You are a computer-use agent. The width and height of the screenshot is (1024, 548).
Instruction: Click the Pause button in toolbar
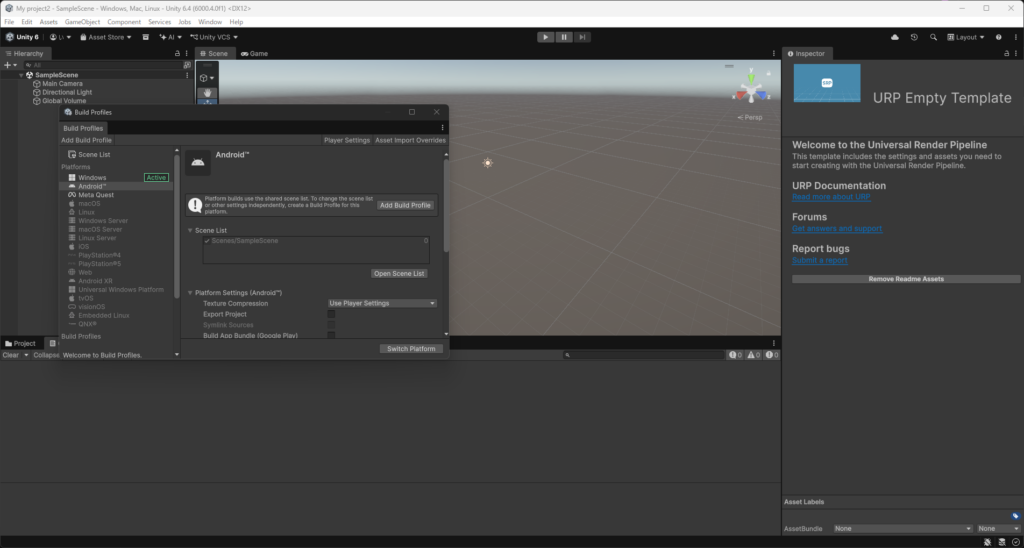[x=564, y=37]
